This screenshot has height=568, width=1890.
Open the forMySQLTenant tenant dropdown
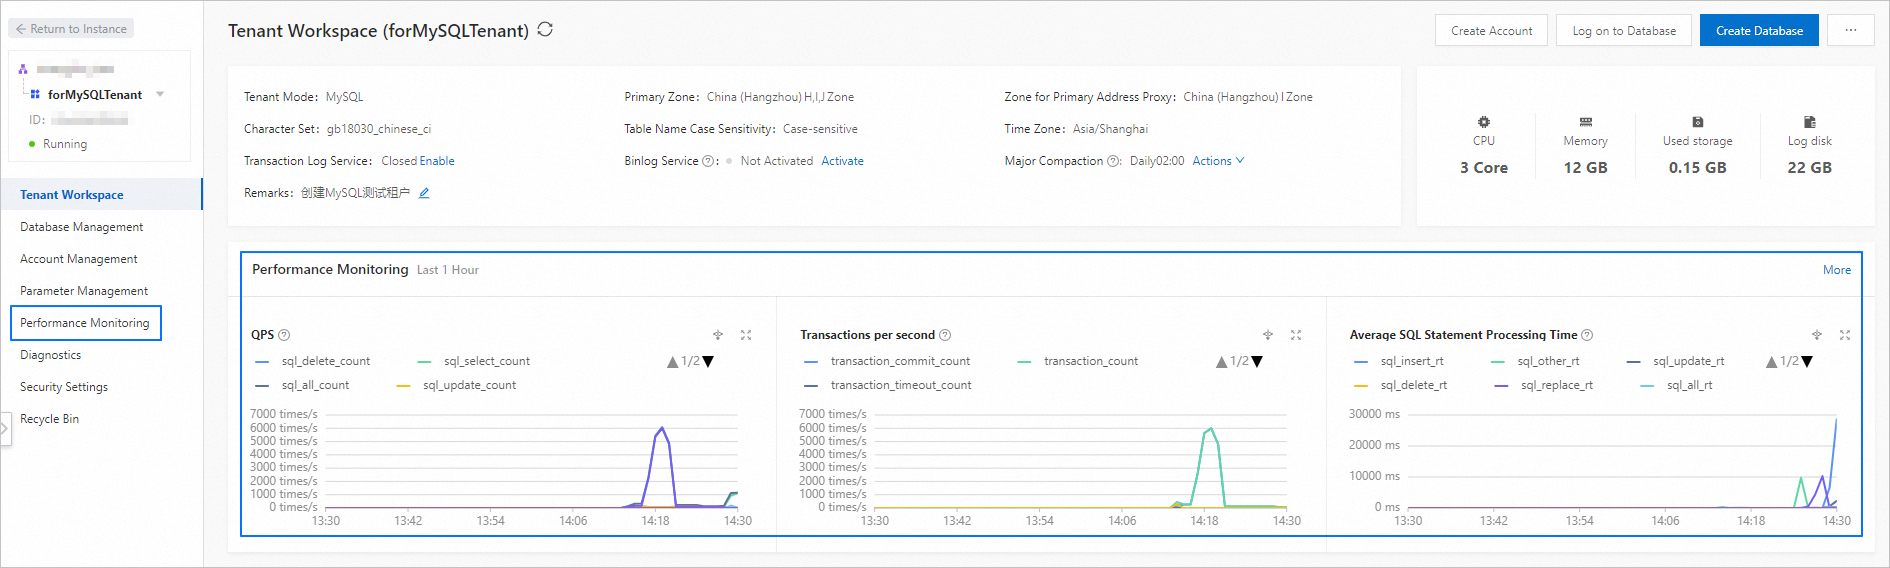click(x=160, y=95)
